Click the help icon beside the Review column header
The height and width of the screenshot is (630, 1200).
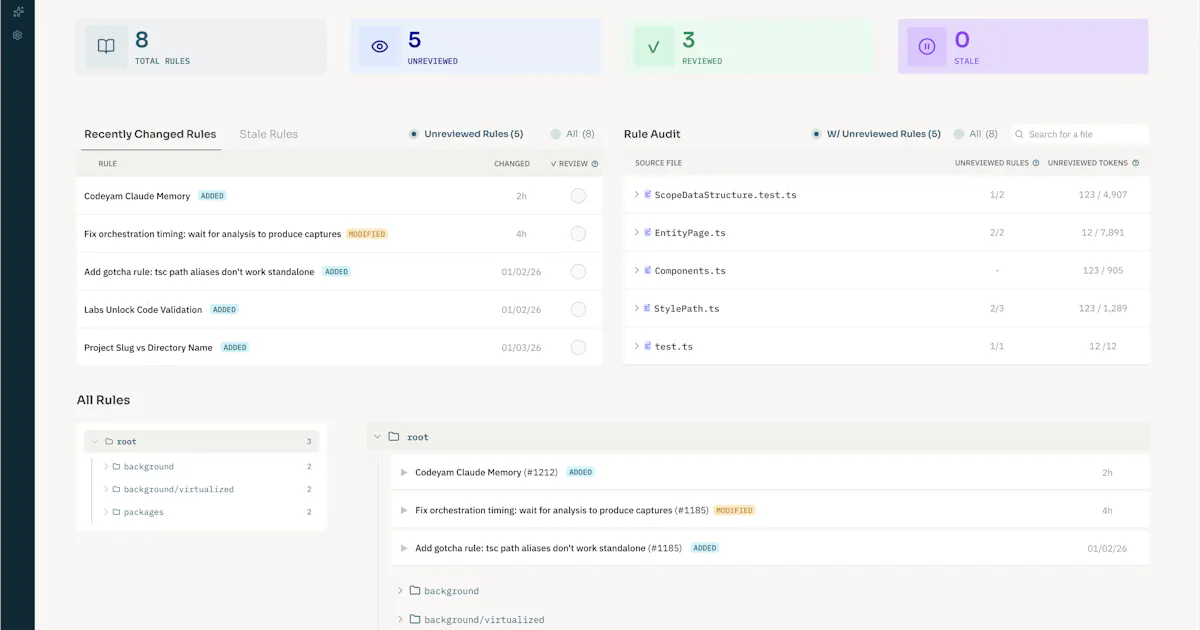(x=595, y=164)
